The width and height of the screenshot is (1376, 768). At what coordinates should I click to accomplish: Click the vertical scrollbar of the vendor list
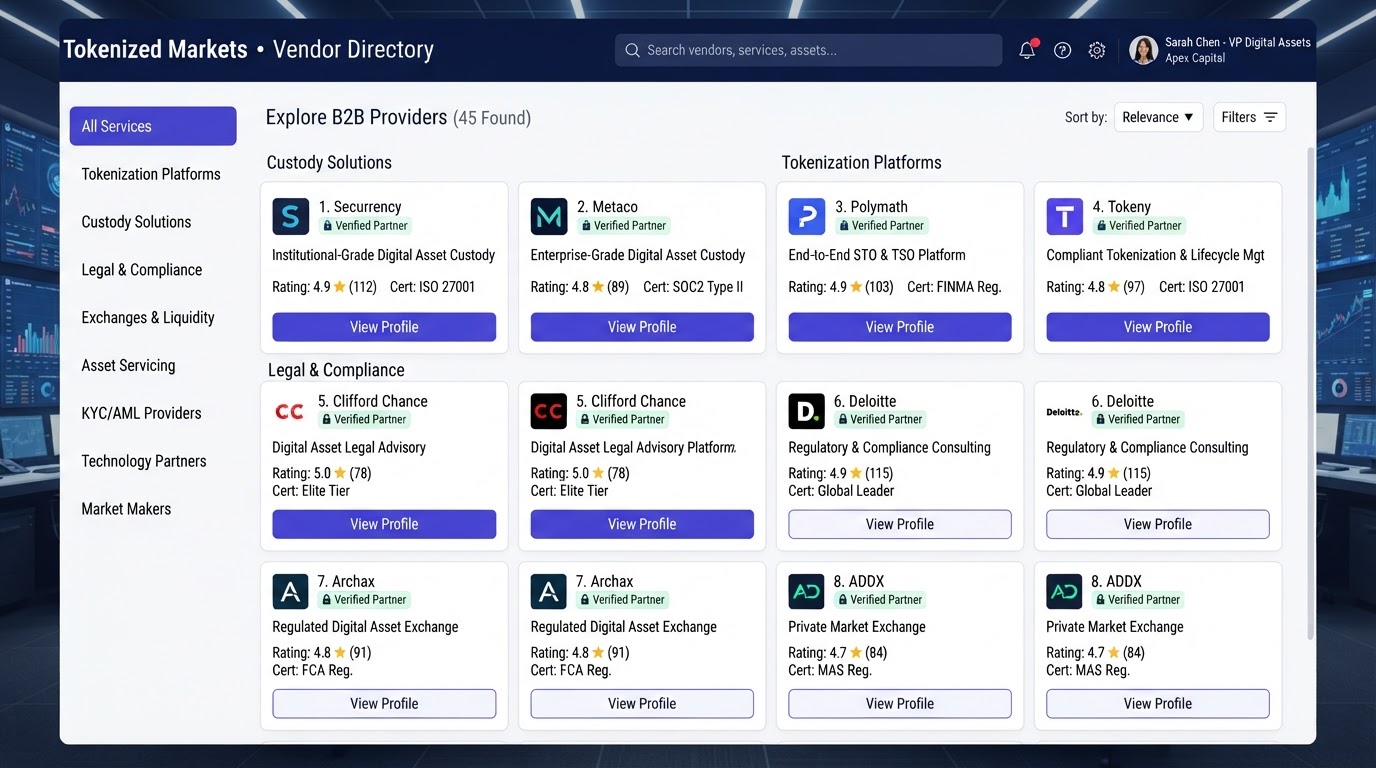pyautogui.click(x=1311, y=392)
